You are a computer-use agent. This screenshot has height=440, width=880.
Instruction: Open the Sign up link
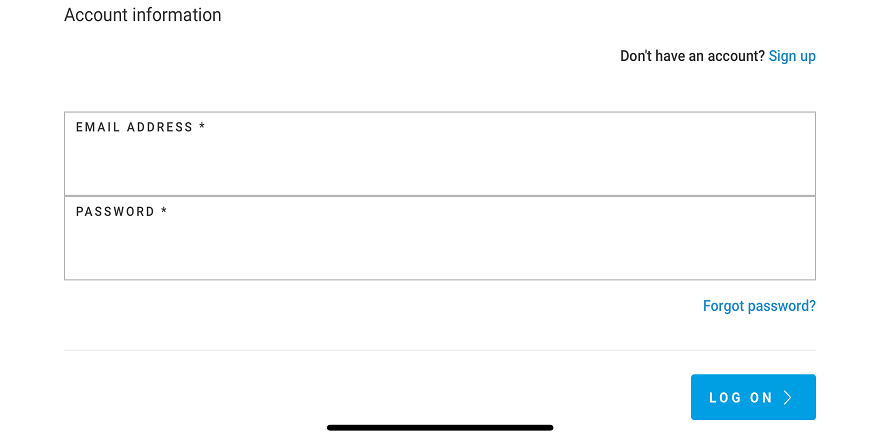point(792,56)
